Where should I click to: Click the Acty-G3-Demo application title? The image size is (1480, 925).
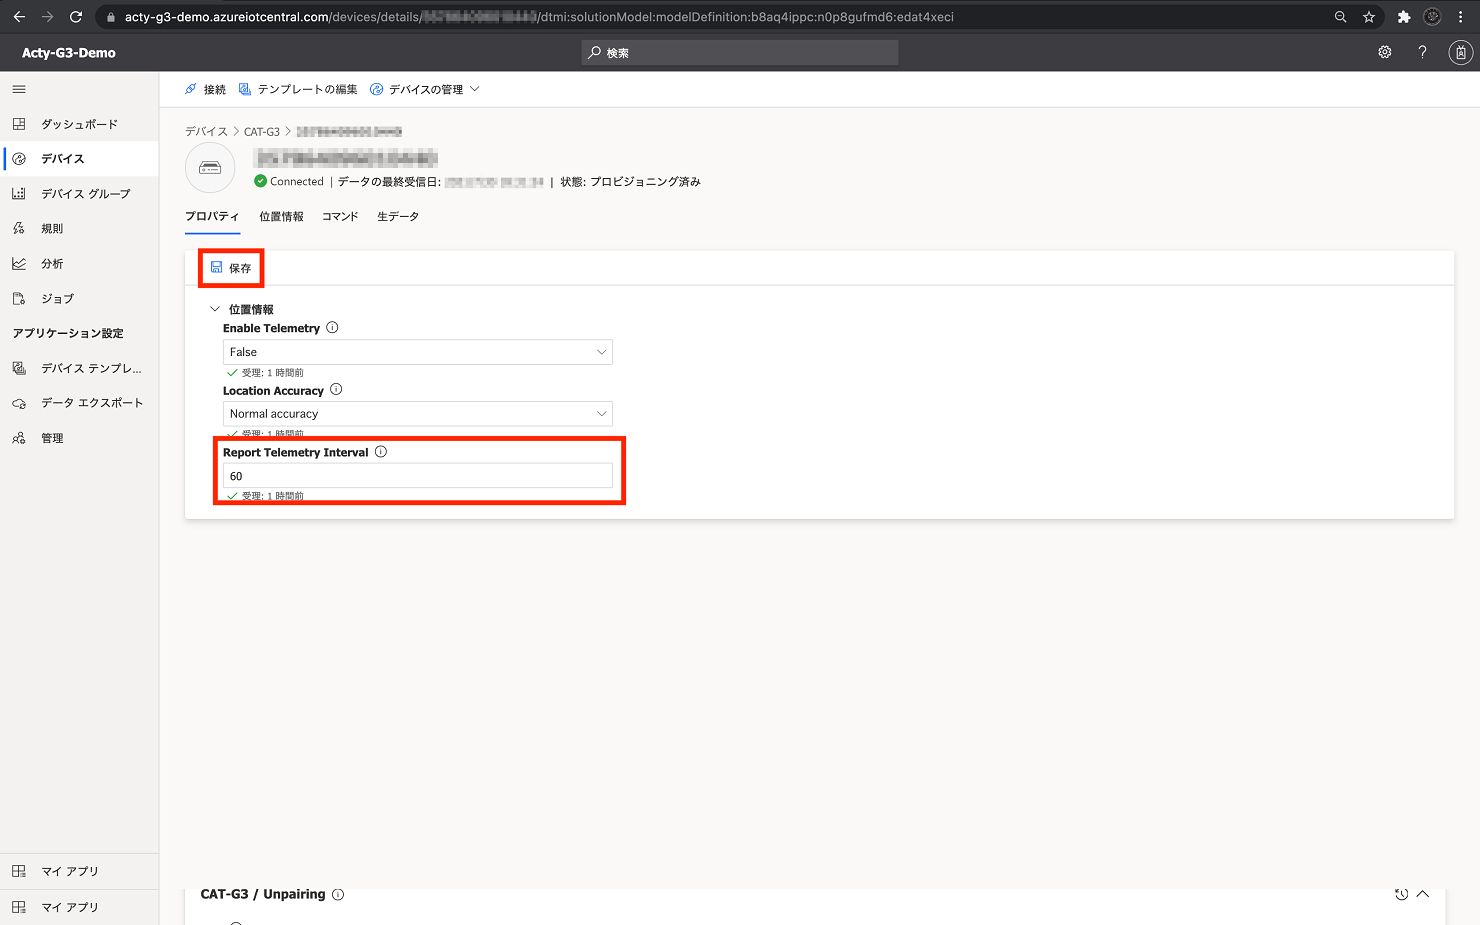coord(69,53)
